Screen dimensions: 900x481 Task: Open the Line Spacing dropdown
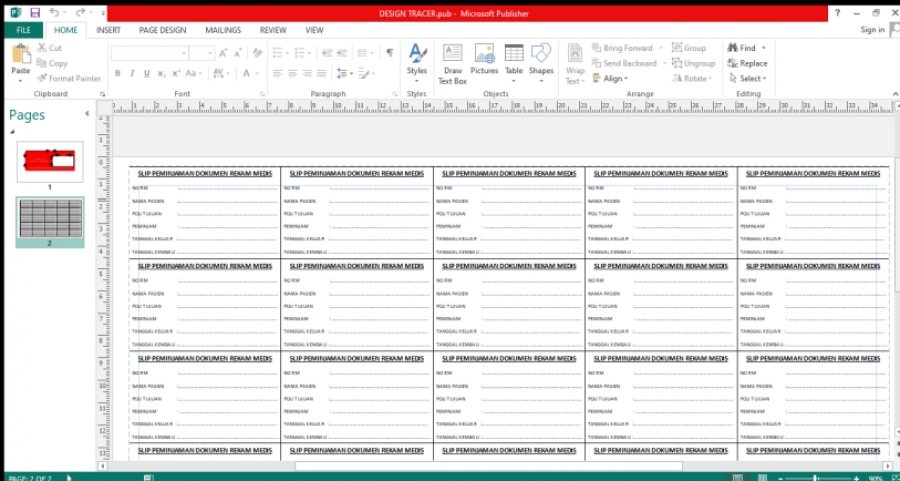click(x=343, y=73)
